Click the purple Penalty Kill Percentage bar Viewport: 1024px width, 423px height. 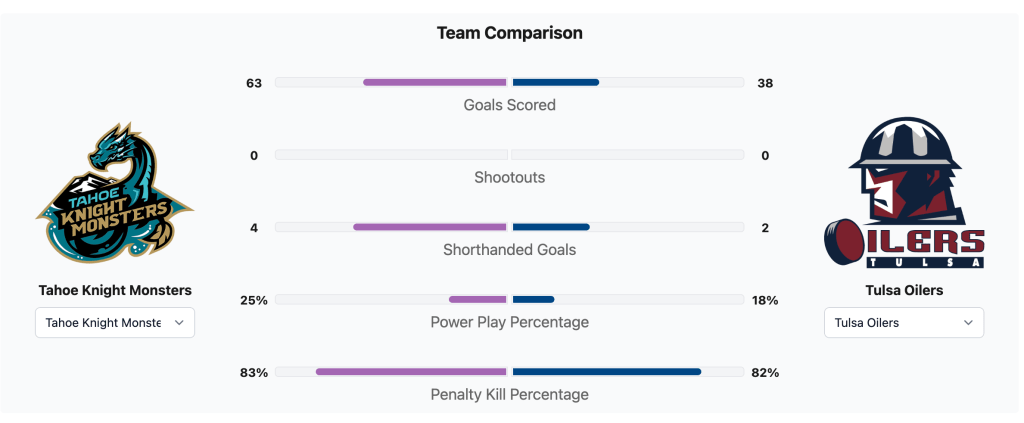[411, 372]
